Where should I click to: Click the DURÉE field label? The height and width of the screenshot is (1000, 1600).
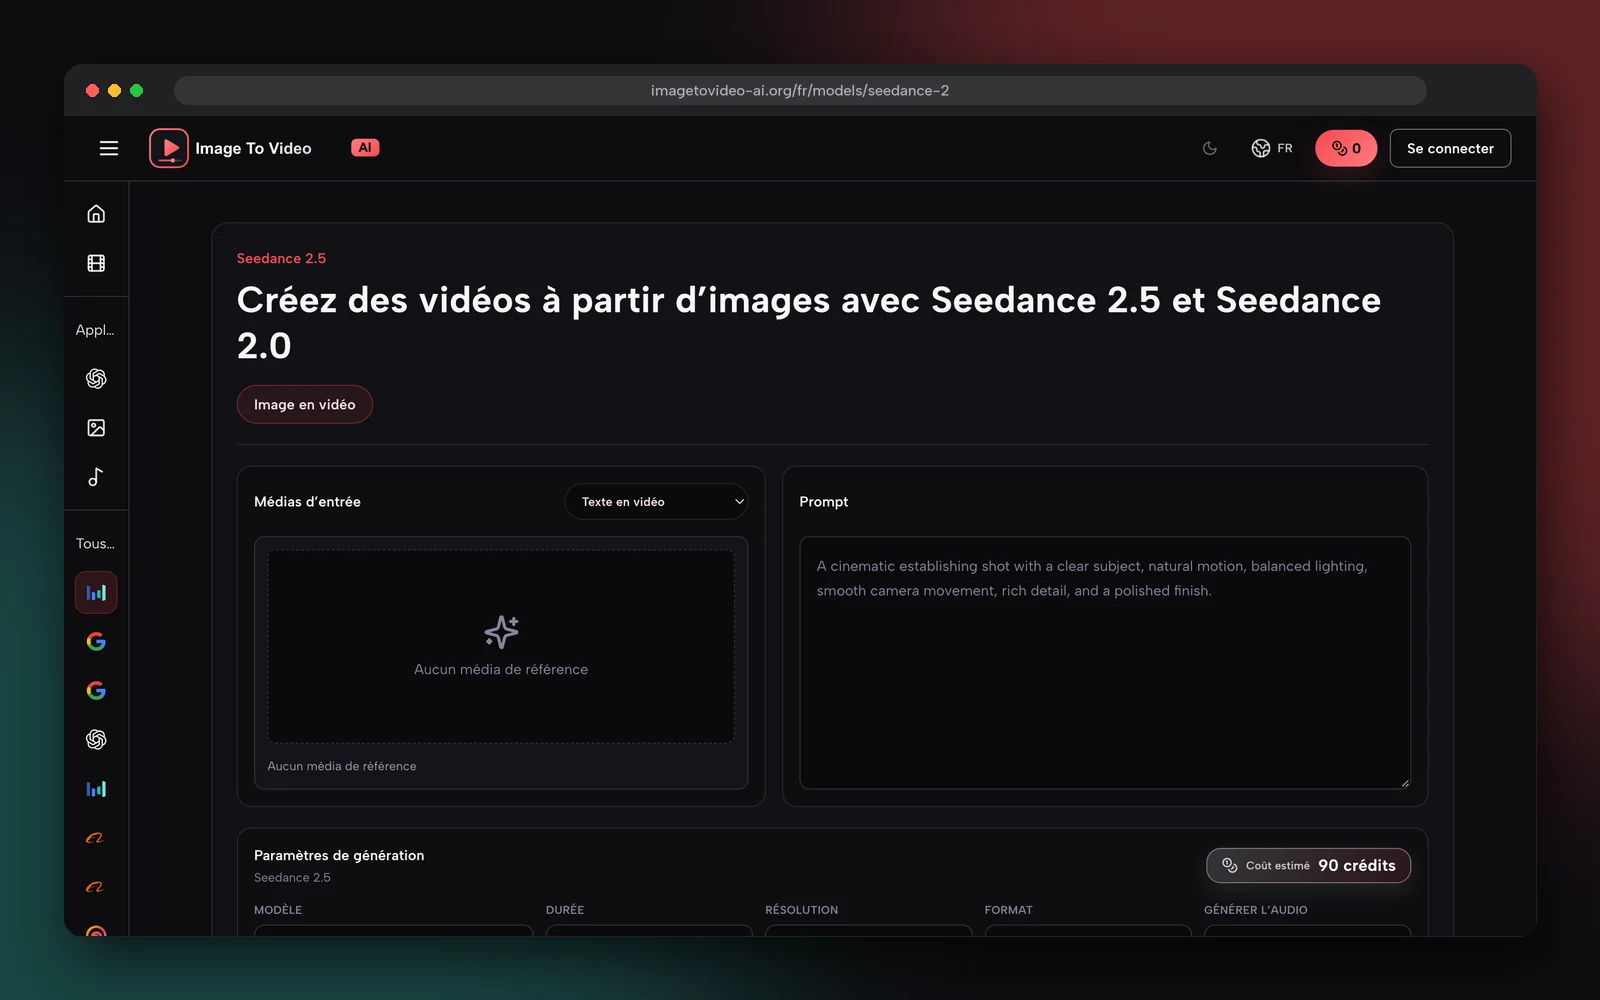[x=565, y=910]
